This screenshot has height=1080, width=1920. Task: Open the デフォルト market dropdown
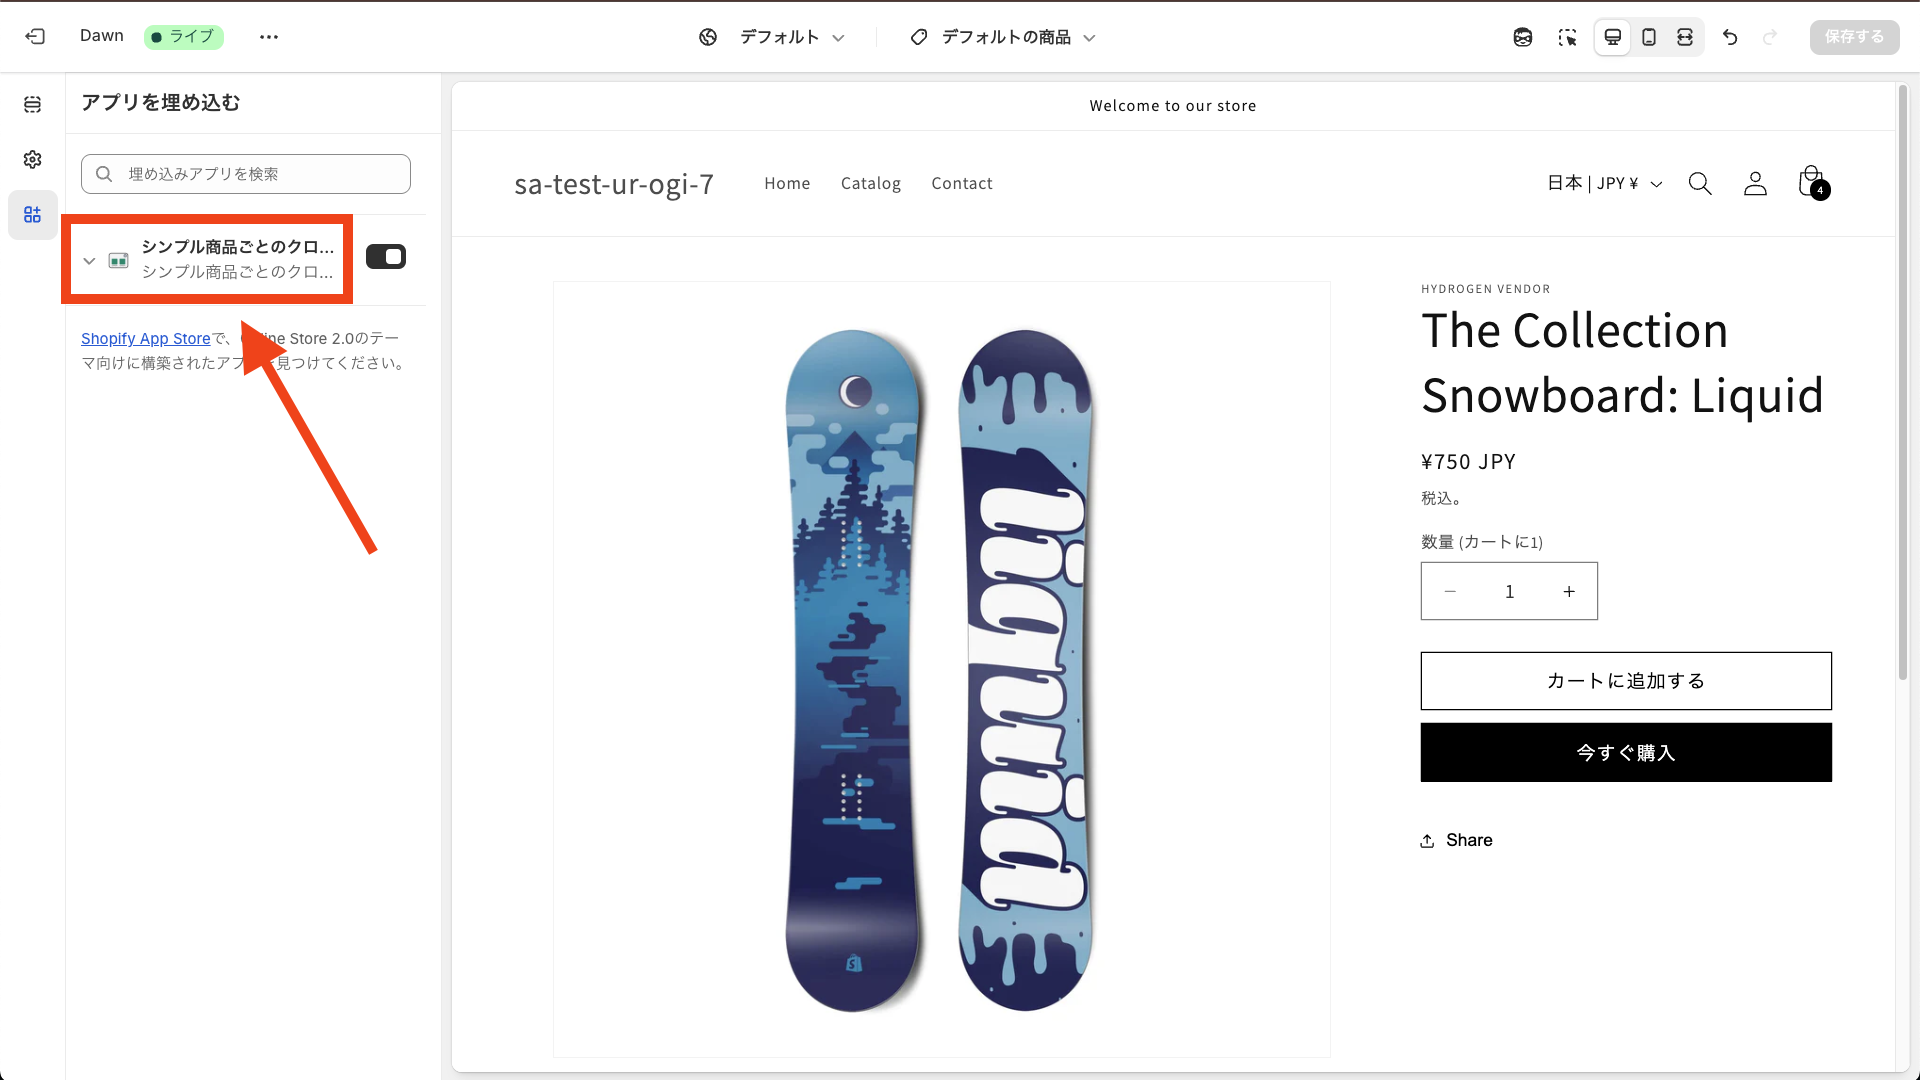772,37
